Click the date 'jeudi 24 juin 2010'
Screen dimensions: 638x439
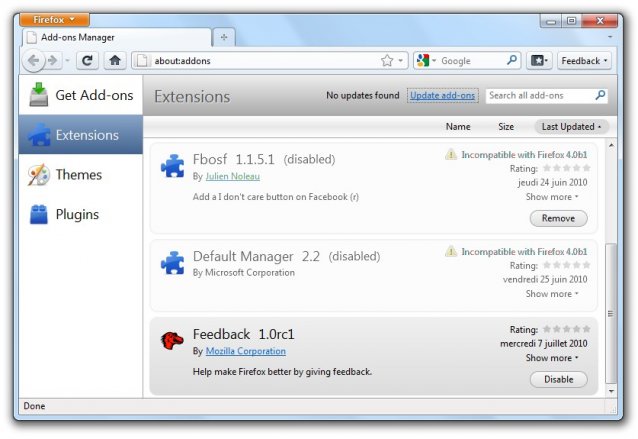tap(553, 182)
